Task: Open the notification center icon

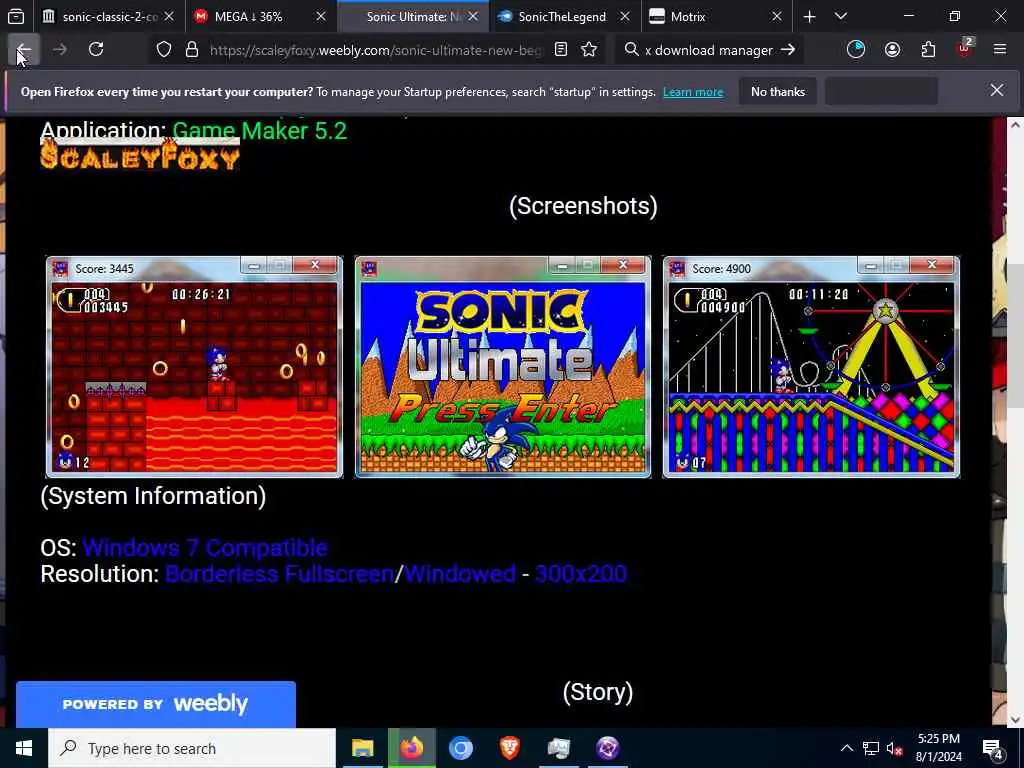Action: 993,749
